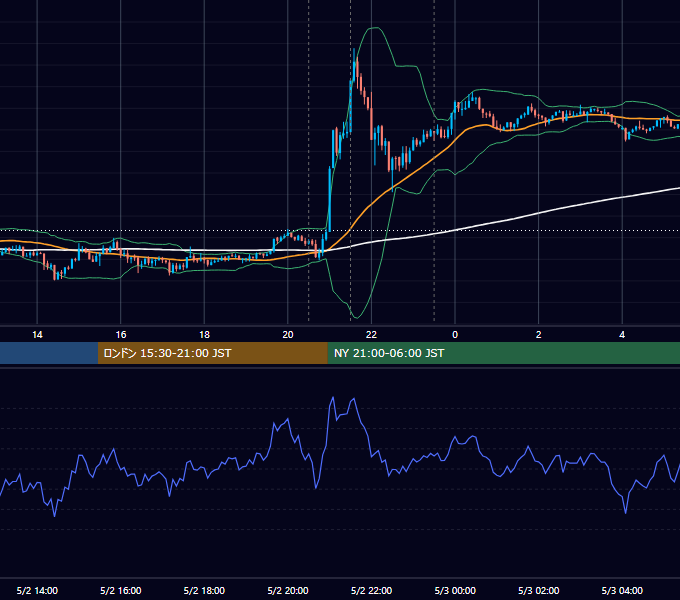The width and height of the screenshot is (680, 600).
Task: Click the 20 hour label on the upper time axis
Action: click(288, 335)
